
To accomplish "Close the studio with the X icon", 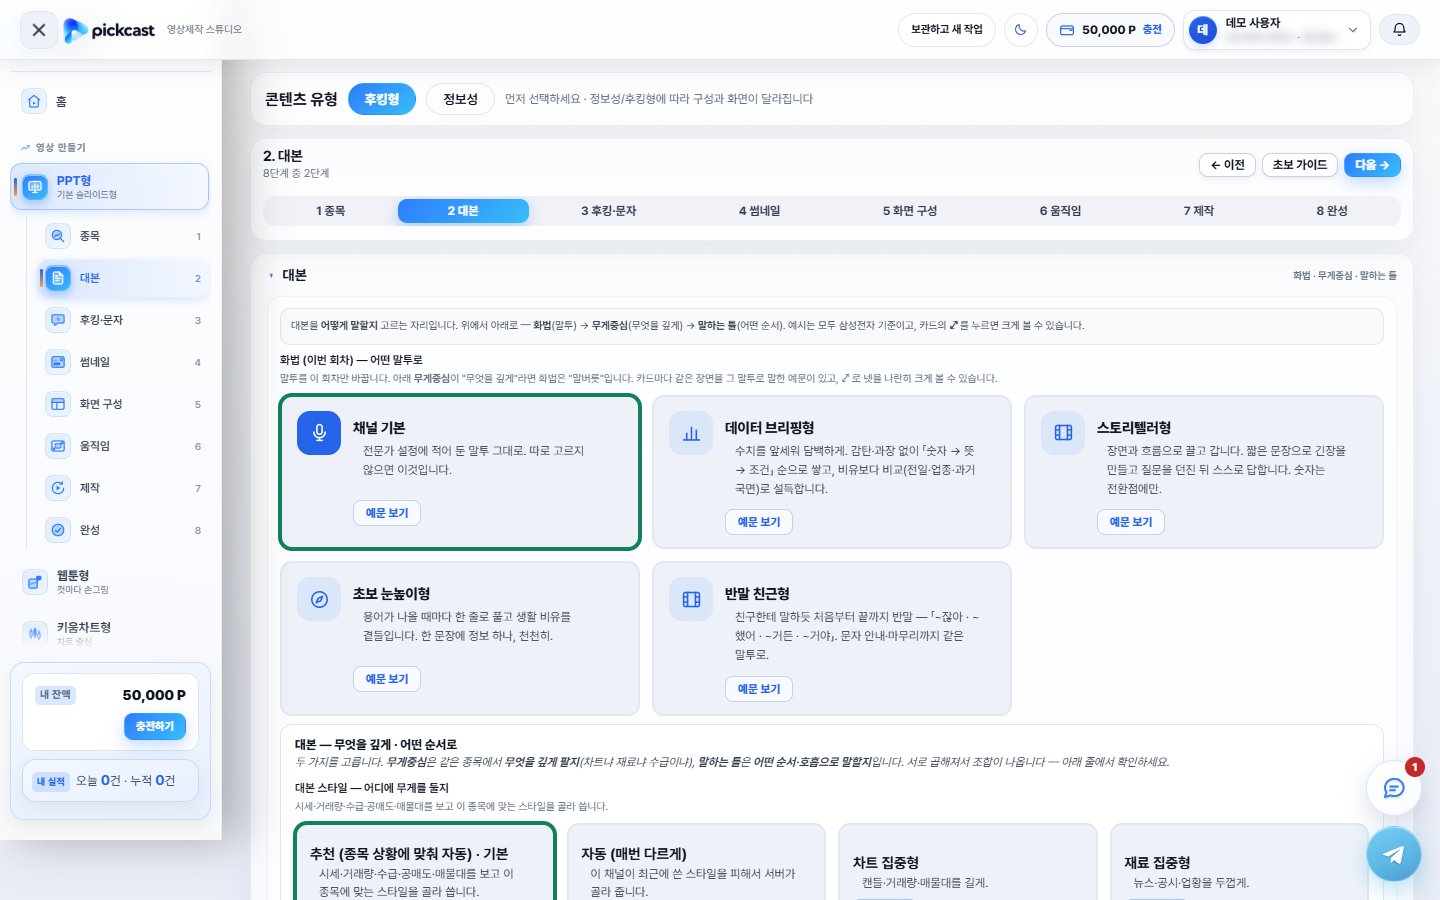I will tap(39, 30).
